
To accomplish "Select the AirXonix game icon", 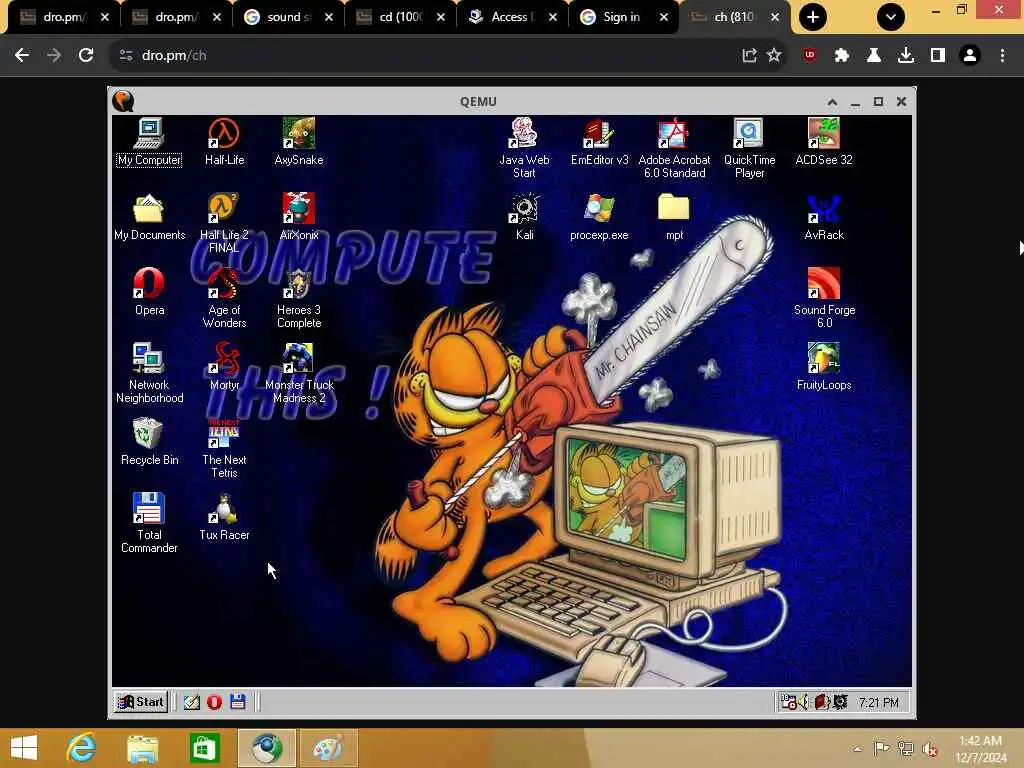I will pos(298,217).
